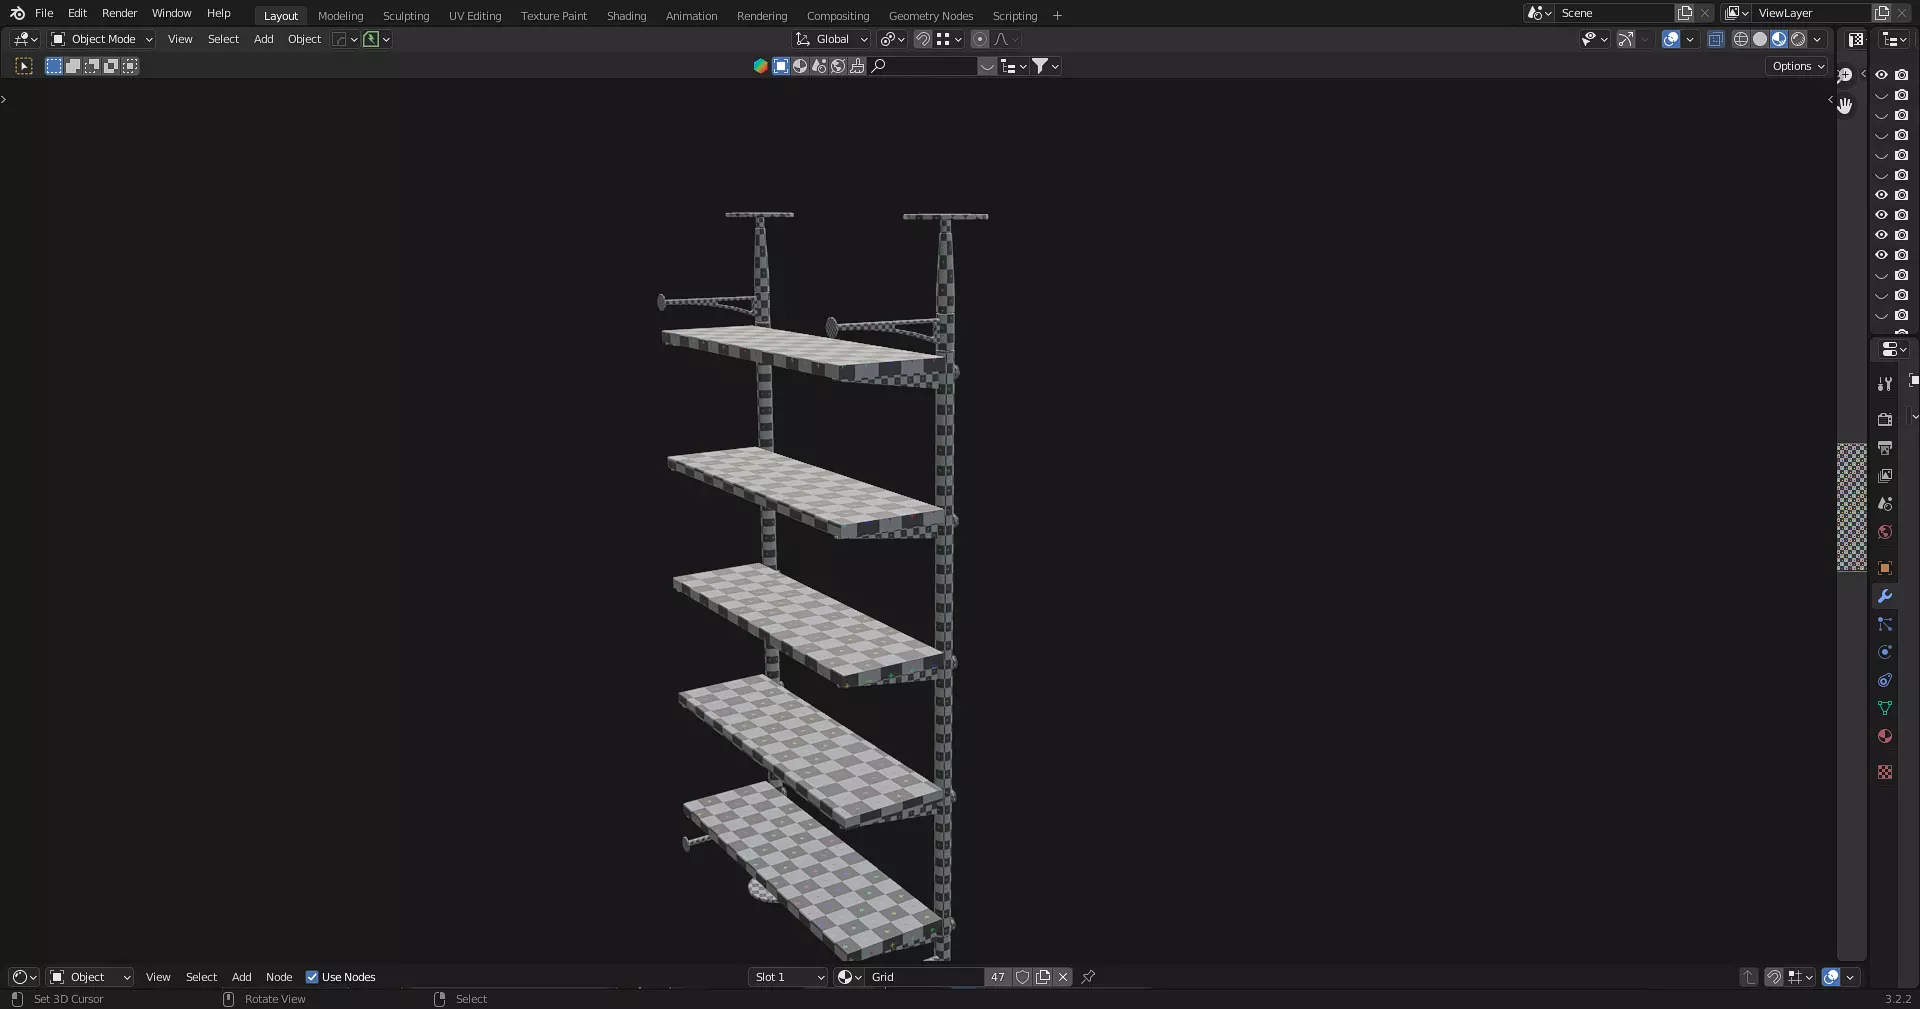Image resolution: width=1920 pixels, height=1009 pixels.
Task: Open the Object Constraints properties tab
Action: (1885, 680)
